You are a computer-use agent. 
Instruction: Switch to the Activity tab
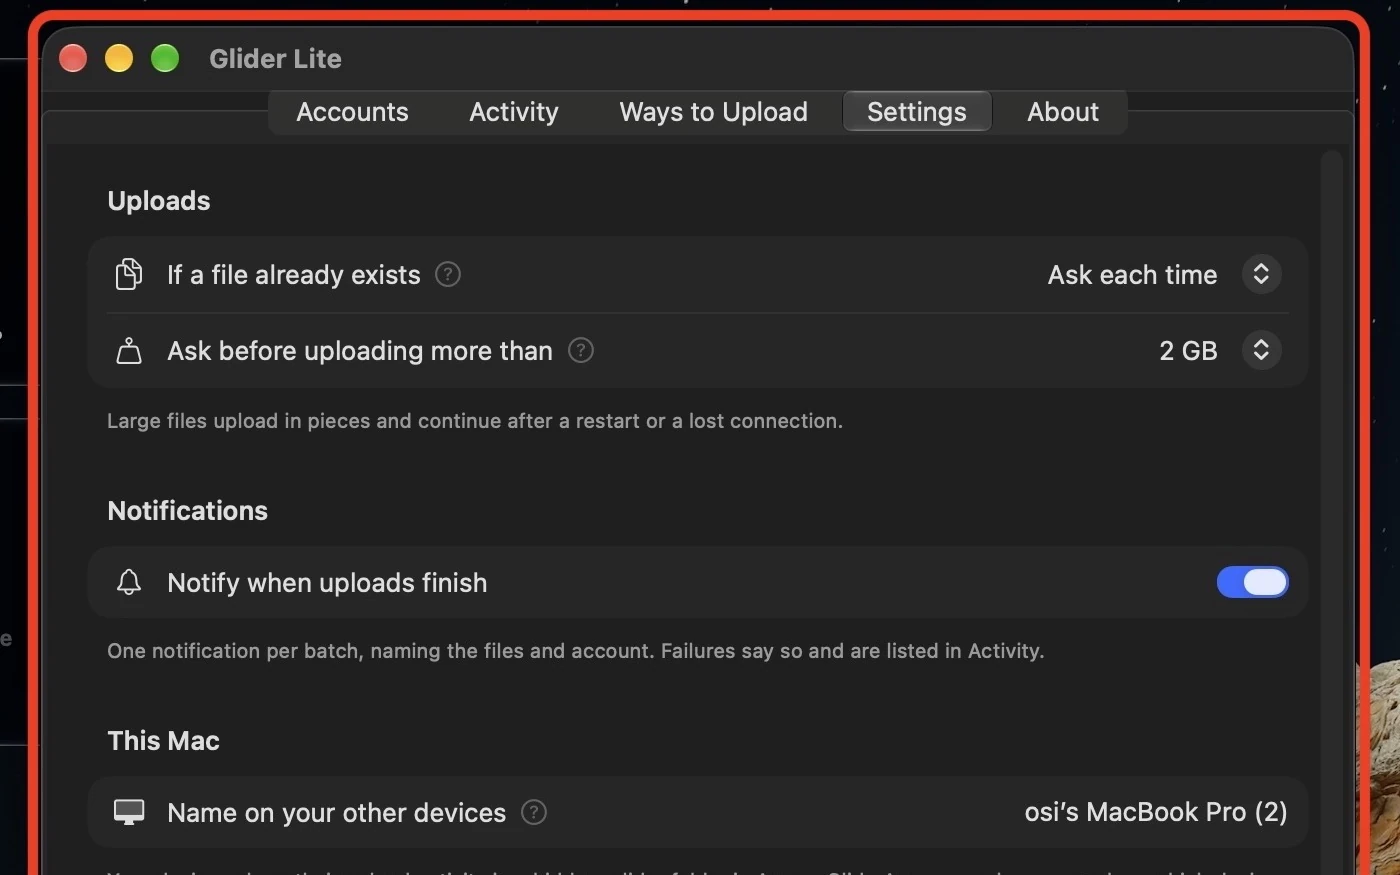(514, 112)
